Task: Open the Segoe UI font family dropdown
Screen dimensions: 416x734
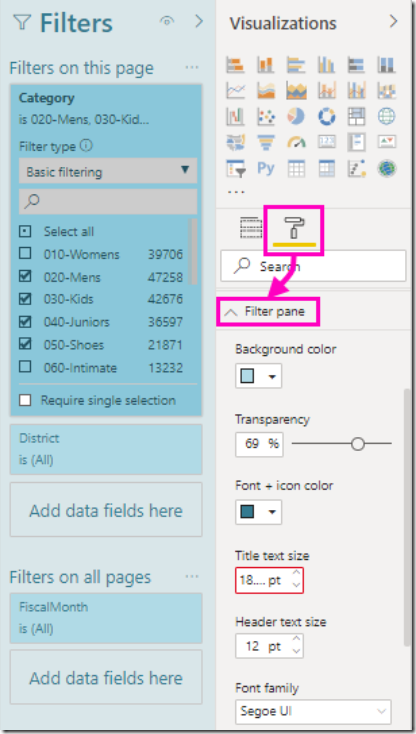Action: point(313,712)
